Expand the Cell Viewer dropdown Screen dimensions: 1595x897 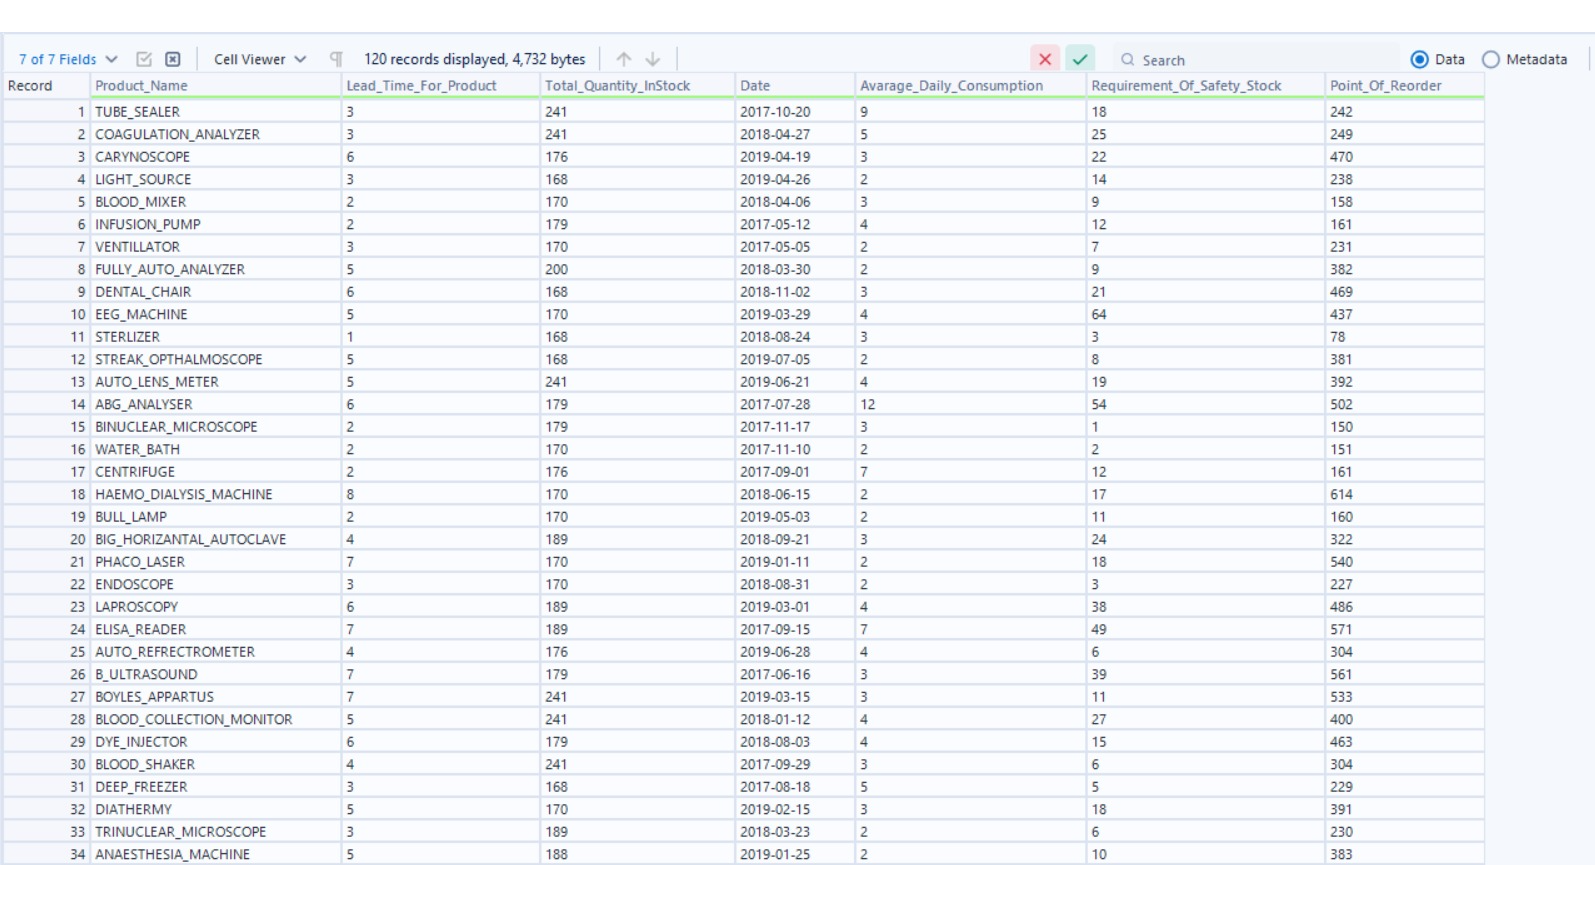[x=260, y=59]
